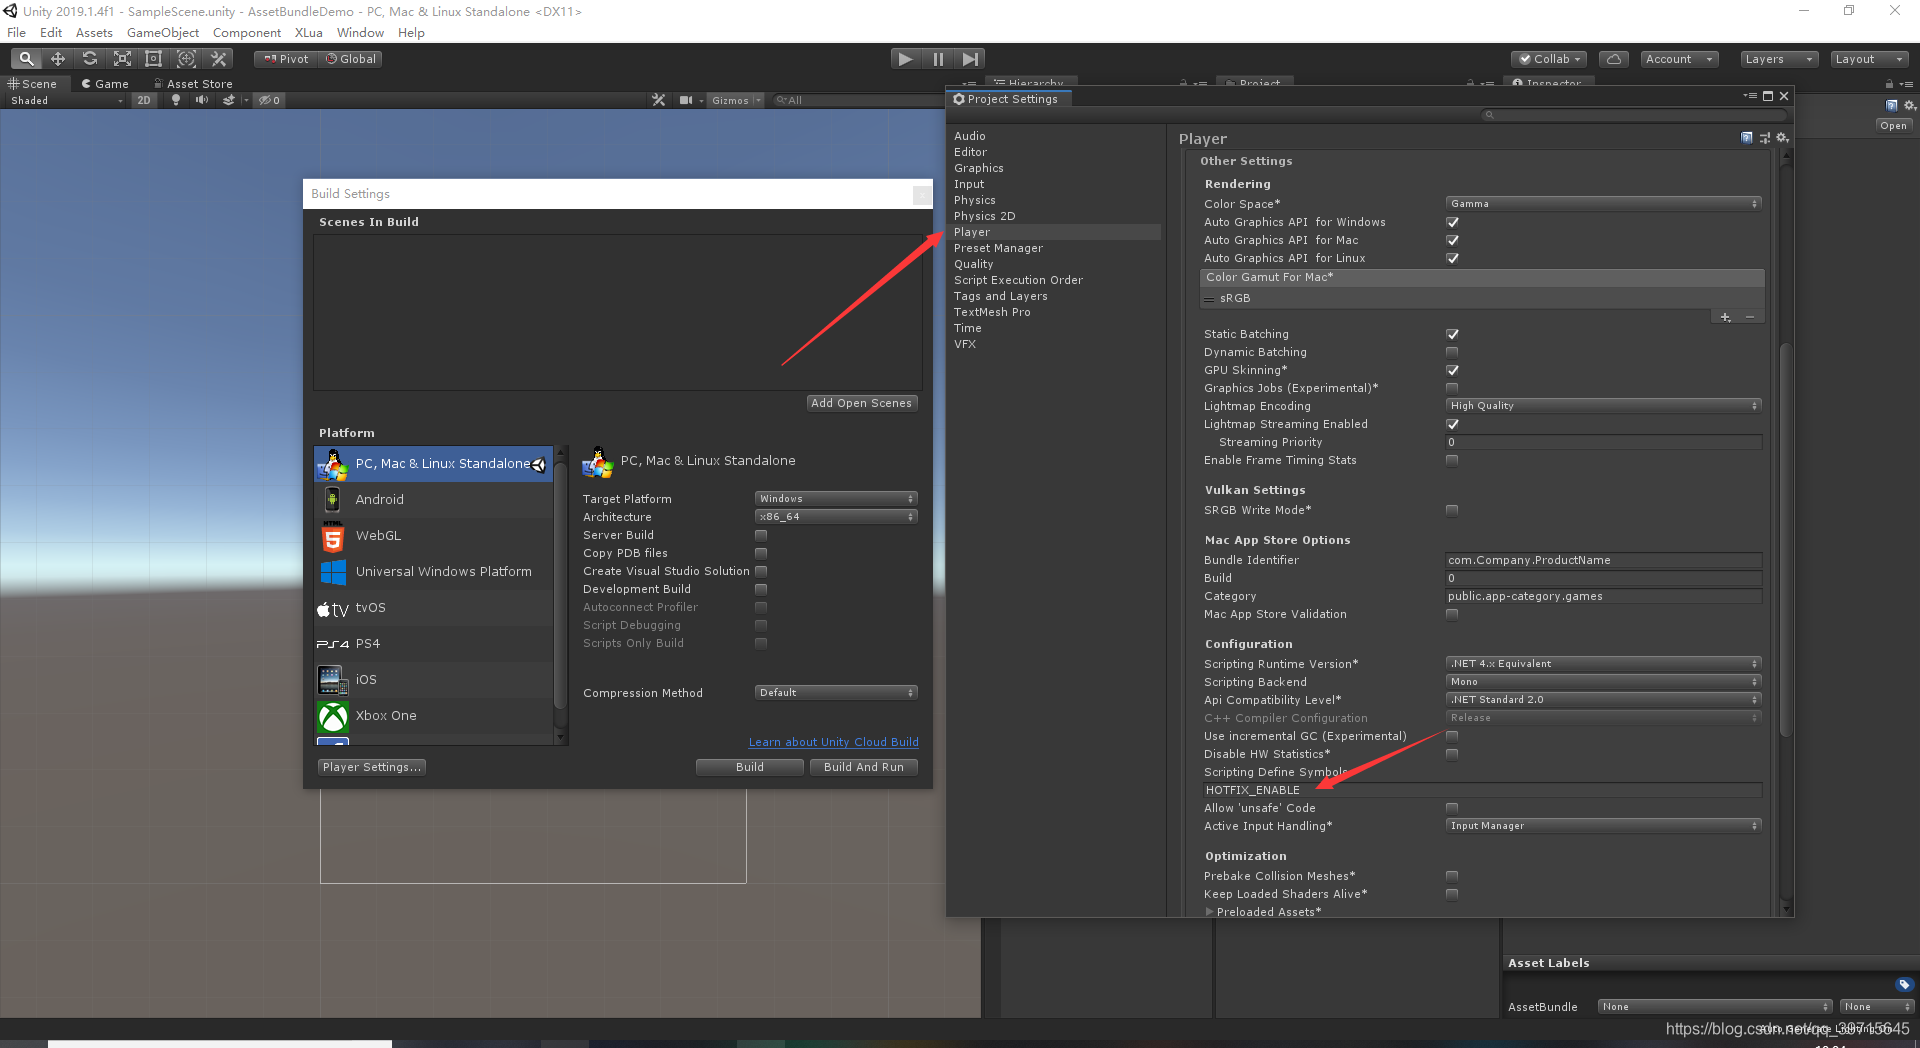Toggle scene audio speaker icon
Viewport: 1920px width, 1048px height.
202,100
